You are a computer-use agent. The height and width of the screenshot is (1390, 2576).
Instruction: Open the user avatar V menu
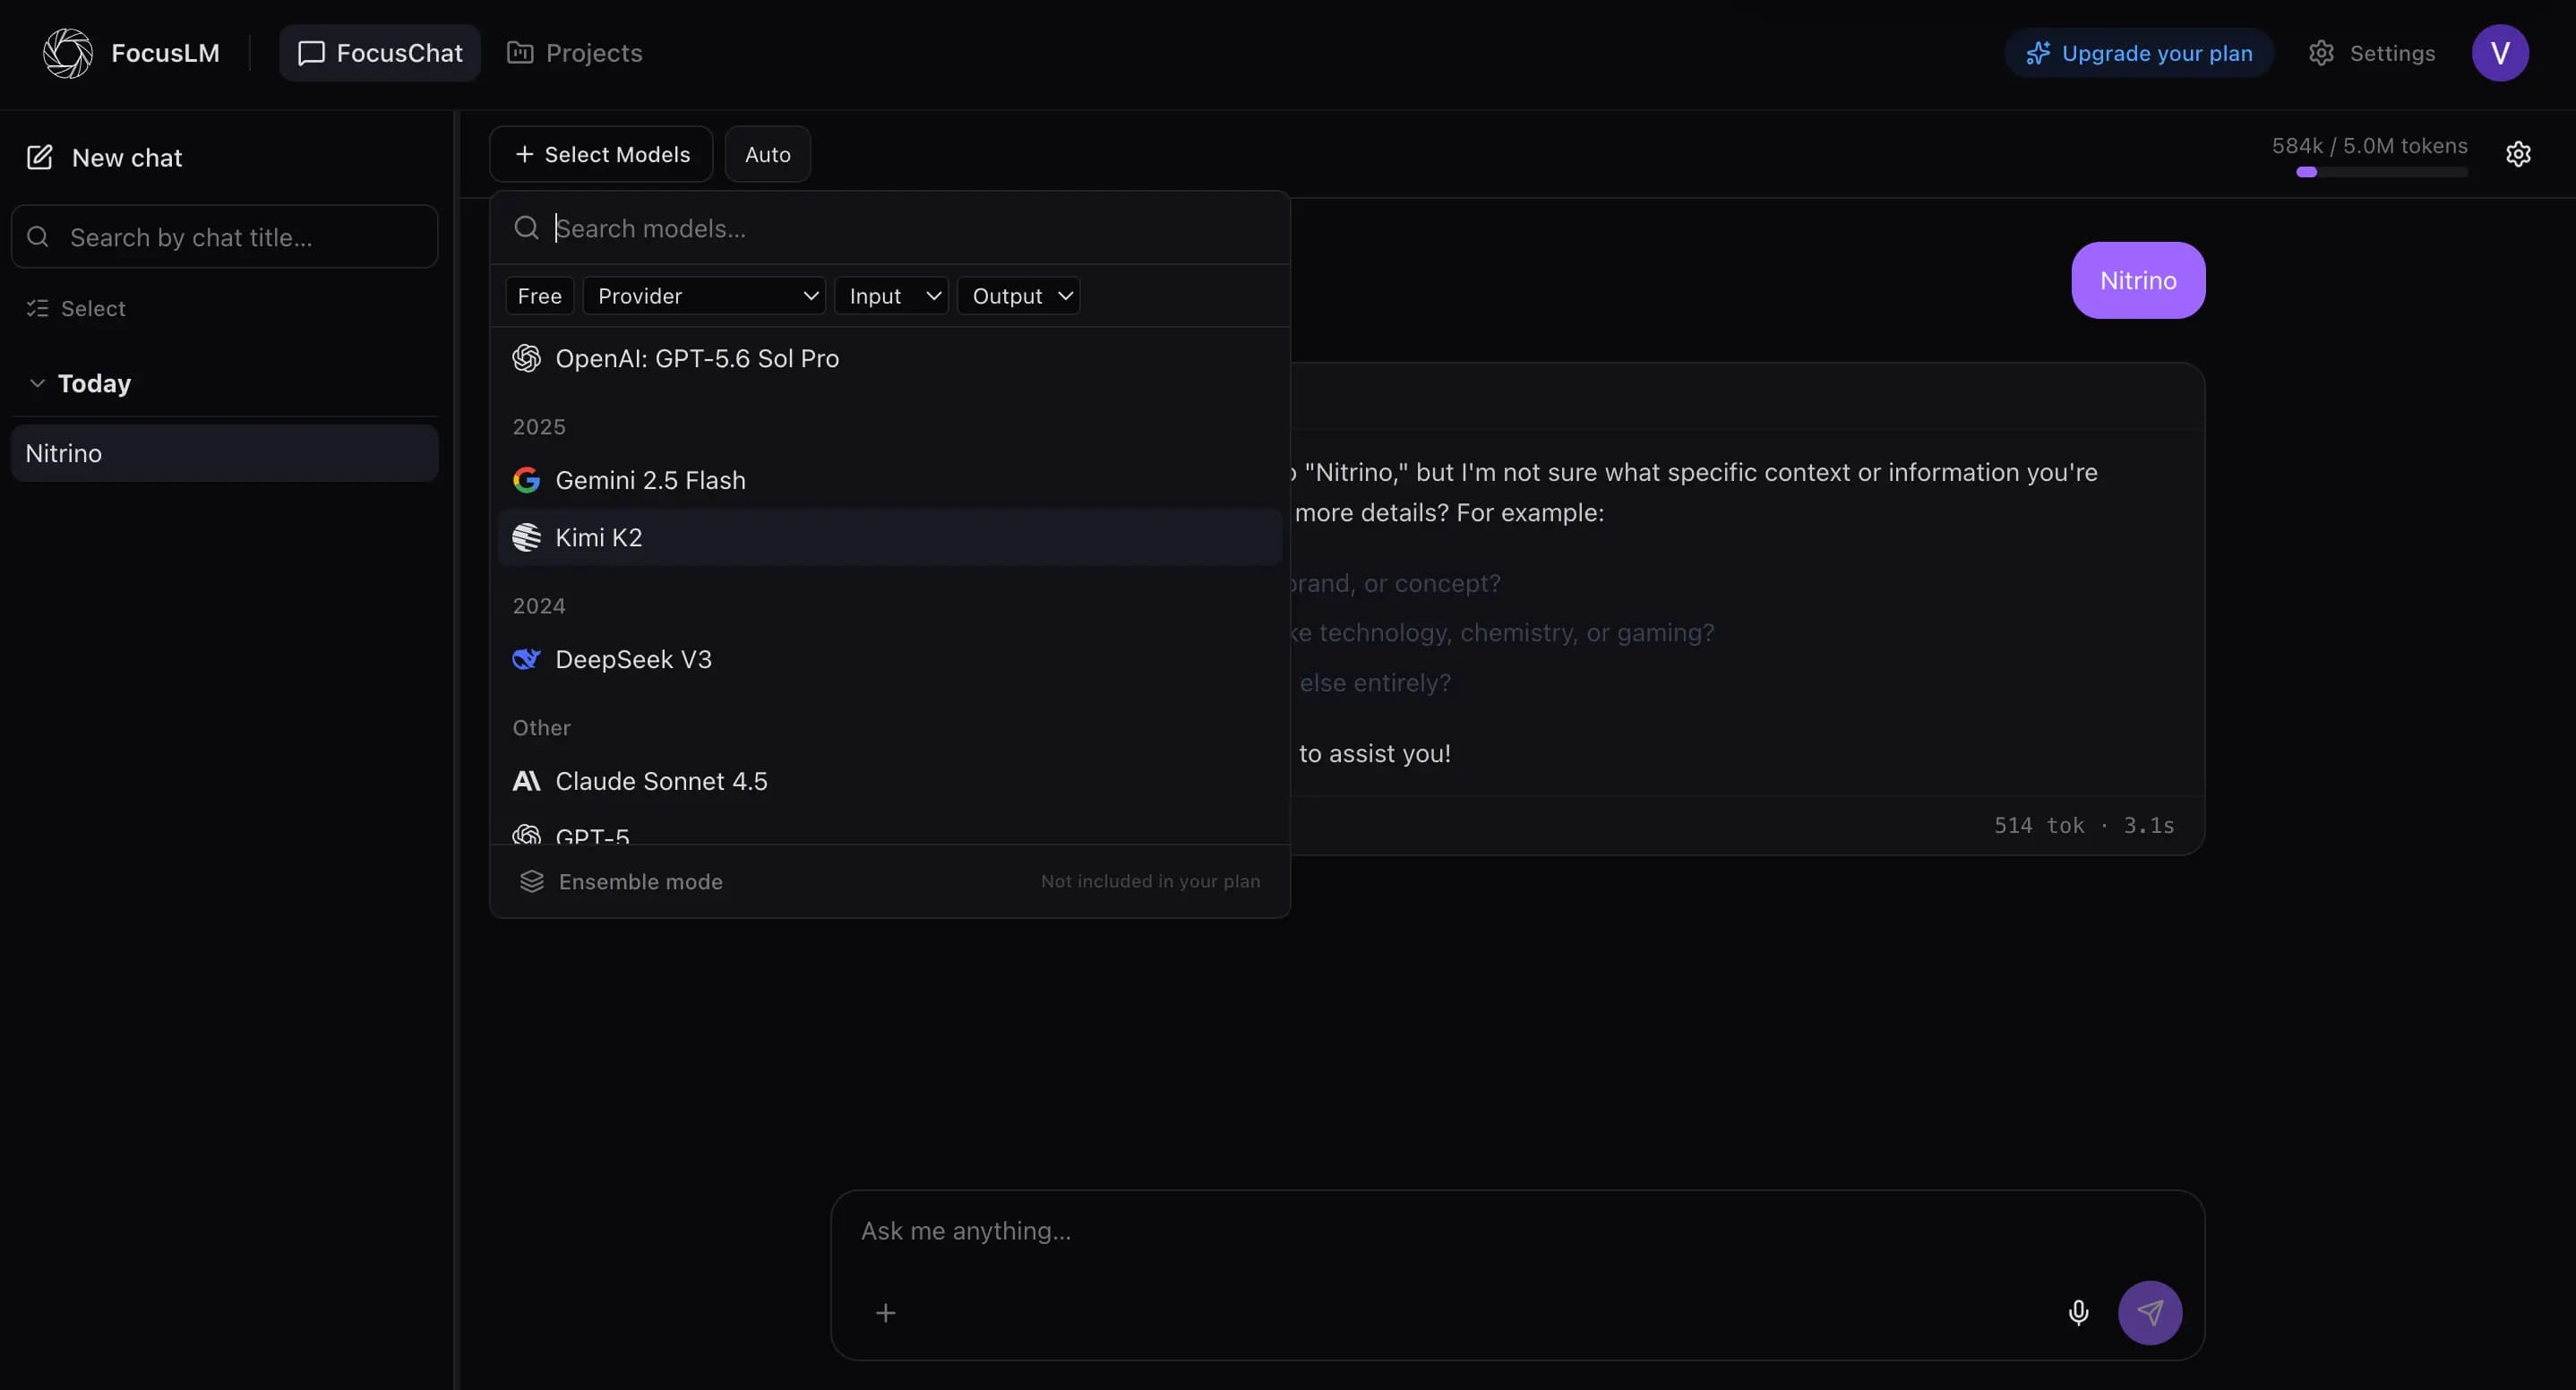tap(2500, 53)
